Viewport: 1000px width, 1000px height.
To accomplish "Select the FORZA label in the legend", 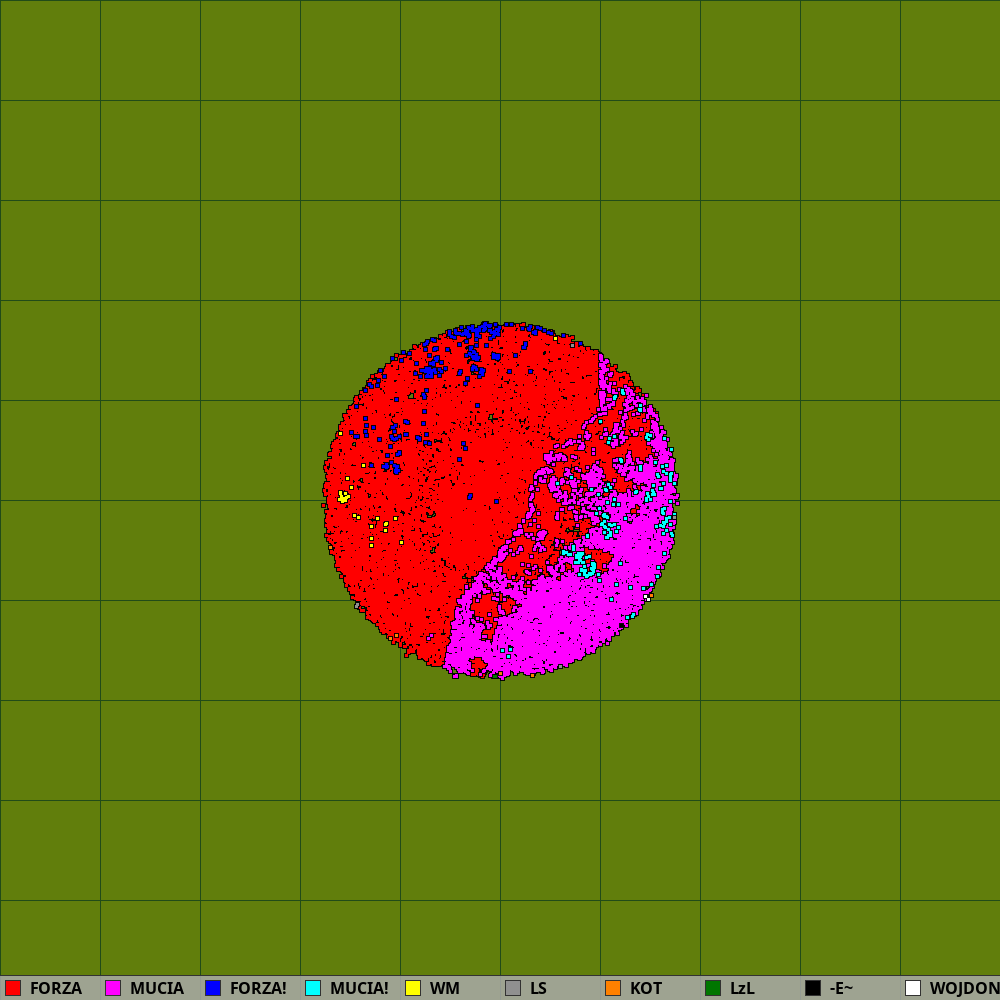I will (56, 989).
